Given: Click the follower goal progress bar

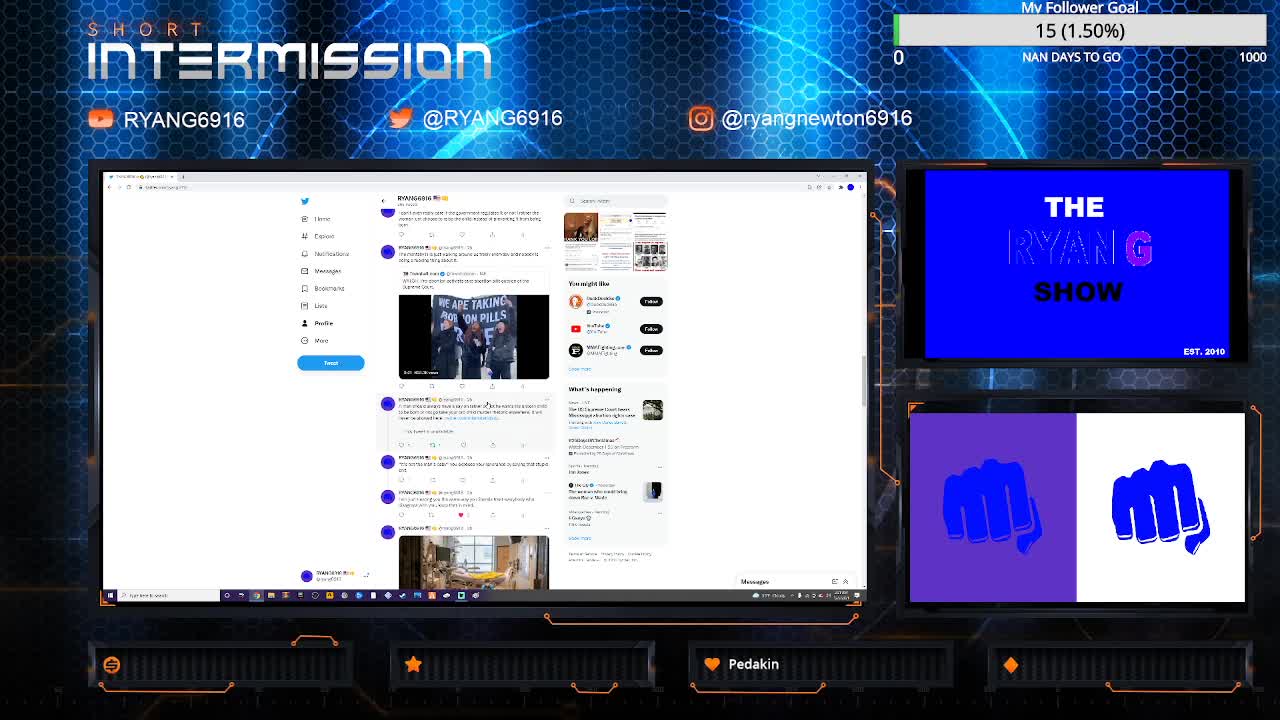Looking at the screenshot, I should pyautogui.click(x=1080, y=31).
